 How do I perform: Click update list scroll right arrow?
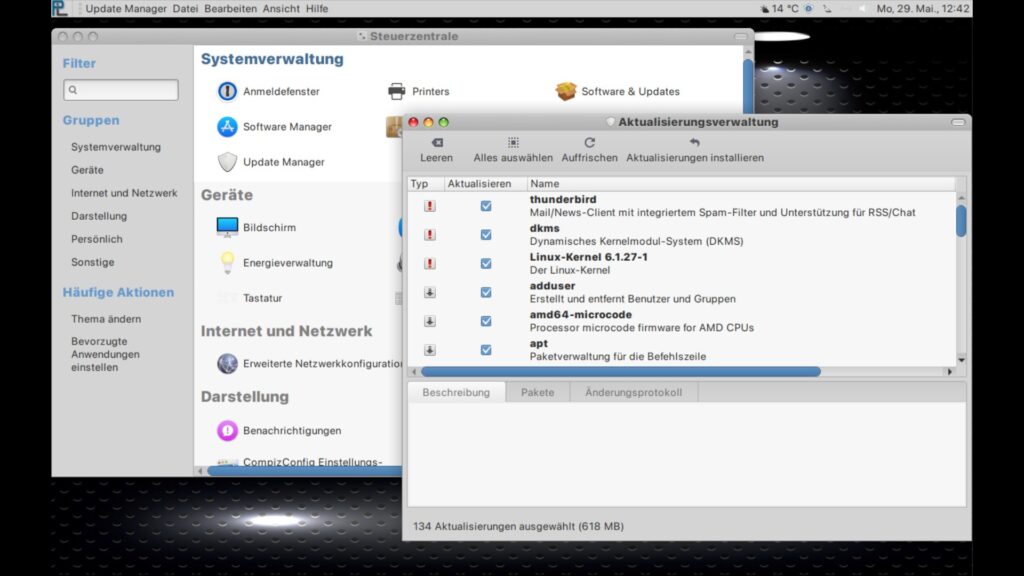click(950, 372)
